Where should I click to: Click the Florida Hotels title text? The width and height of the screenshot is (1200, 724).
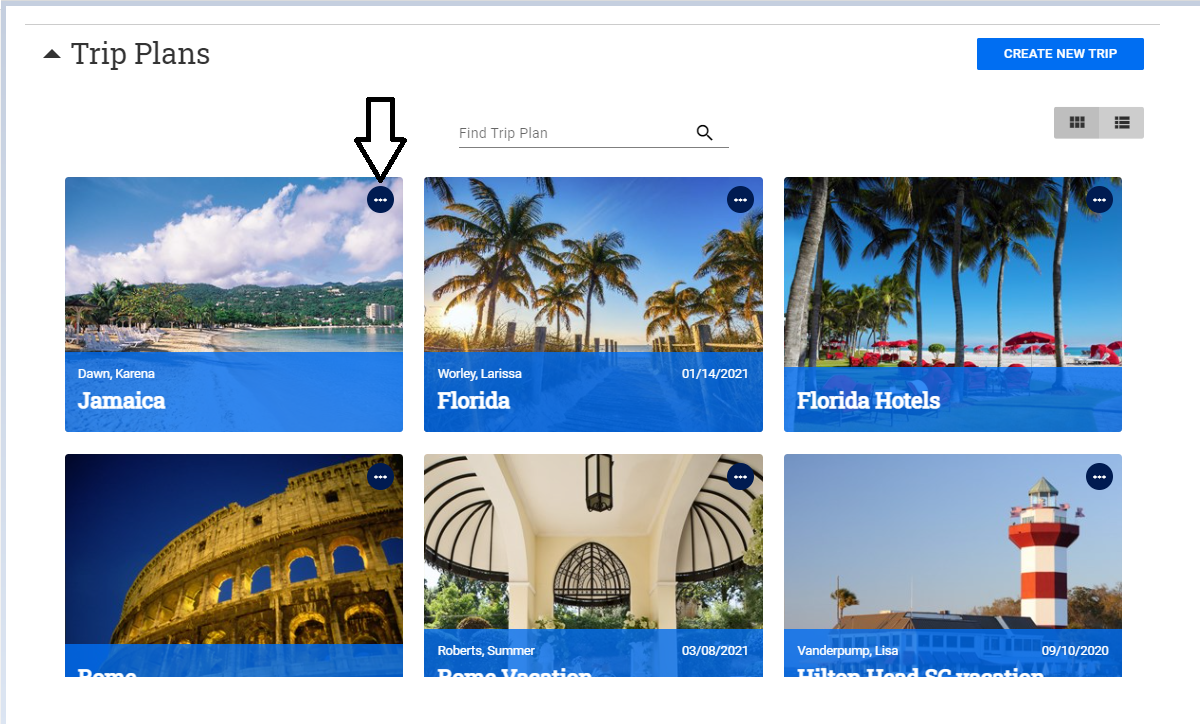(868, 401)
